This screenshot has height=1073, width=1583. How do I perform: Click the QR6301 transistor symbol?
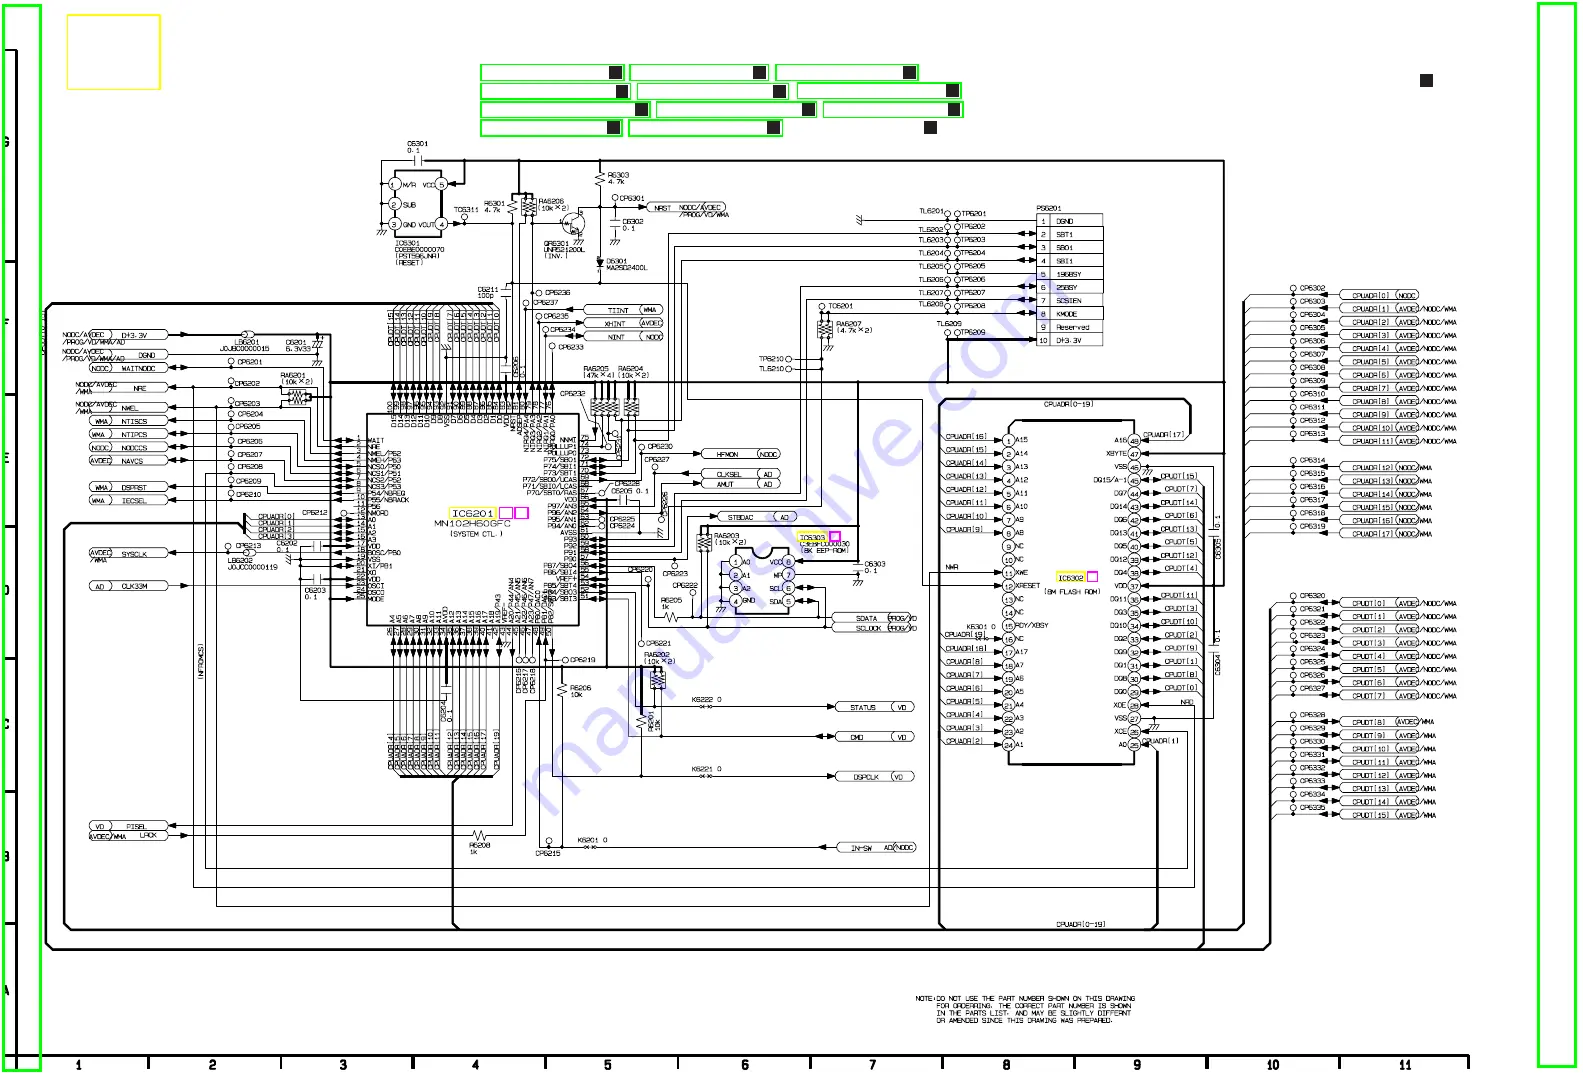573,225
